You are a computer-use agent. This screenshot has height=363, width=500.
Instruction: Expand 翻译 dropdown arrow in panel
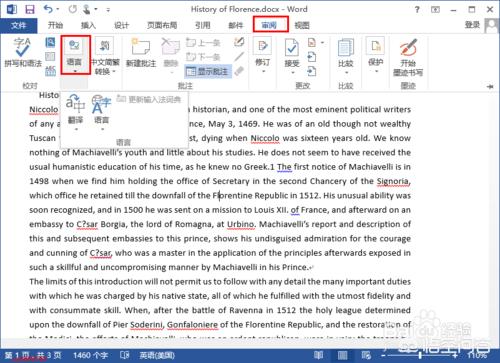click(76, 129)
